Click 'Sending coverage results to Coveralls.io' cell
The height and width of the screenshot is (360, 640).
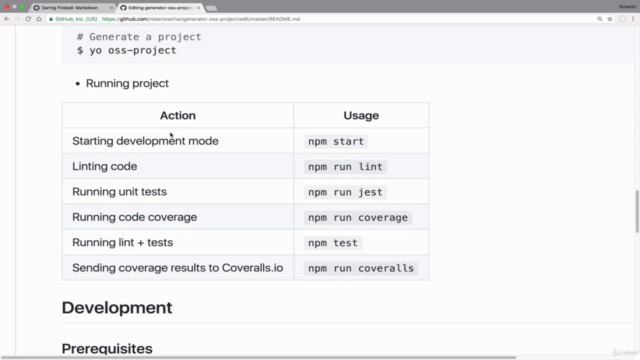point(178,267)
